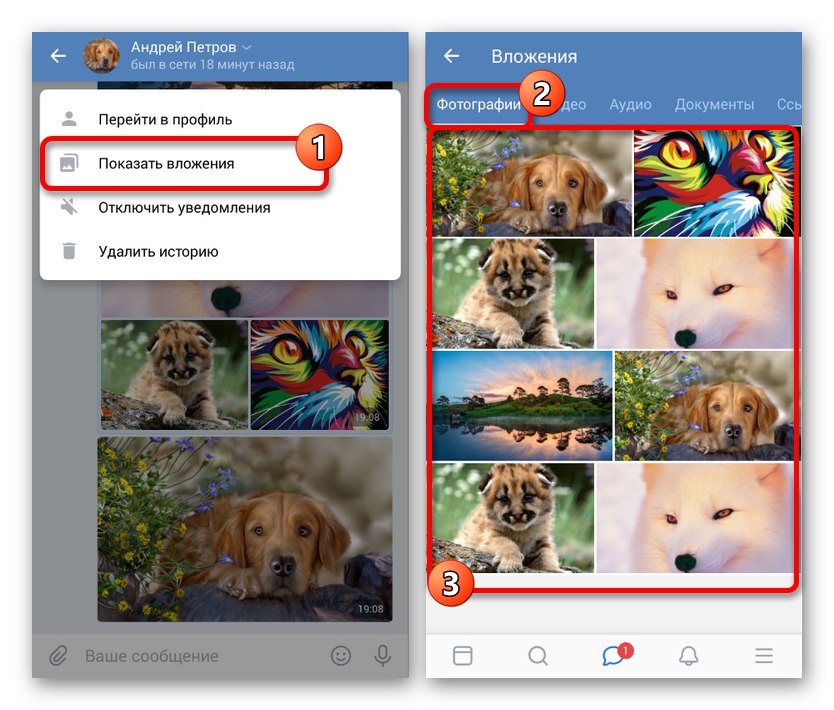The height and width of the screenshot is (710, 834).
Task: Open messages icon with red badge
Action: [x=616, y=654]
